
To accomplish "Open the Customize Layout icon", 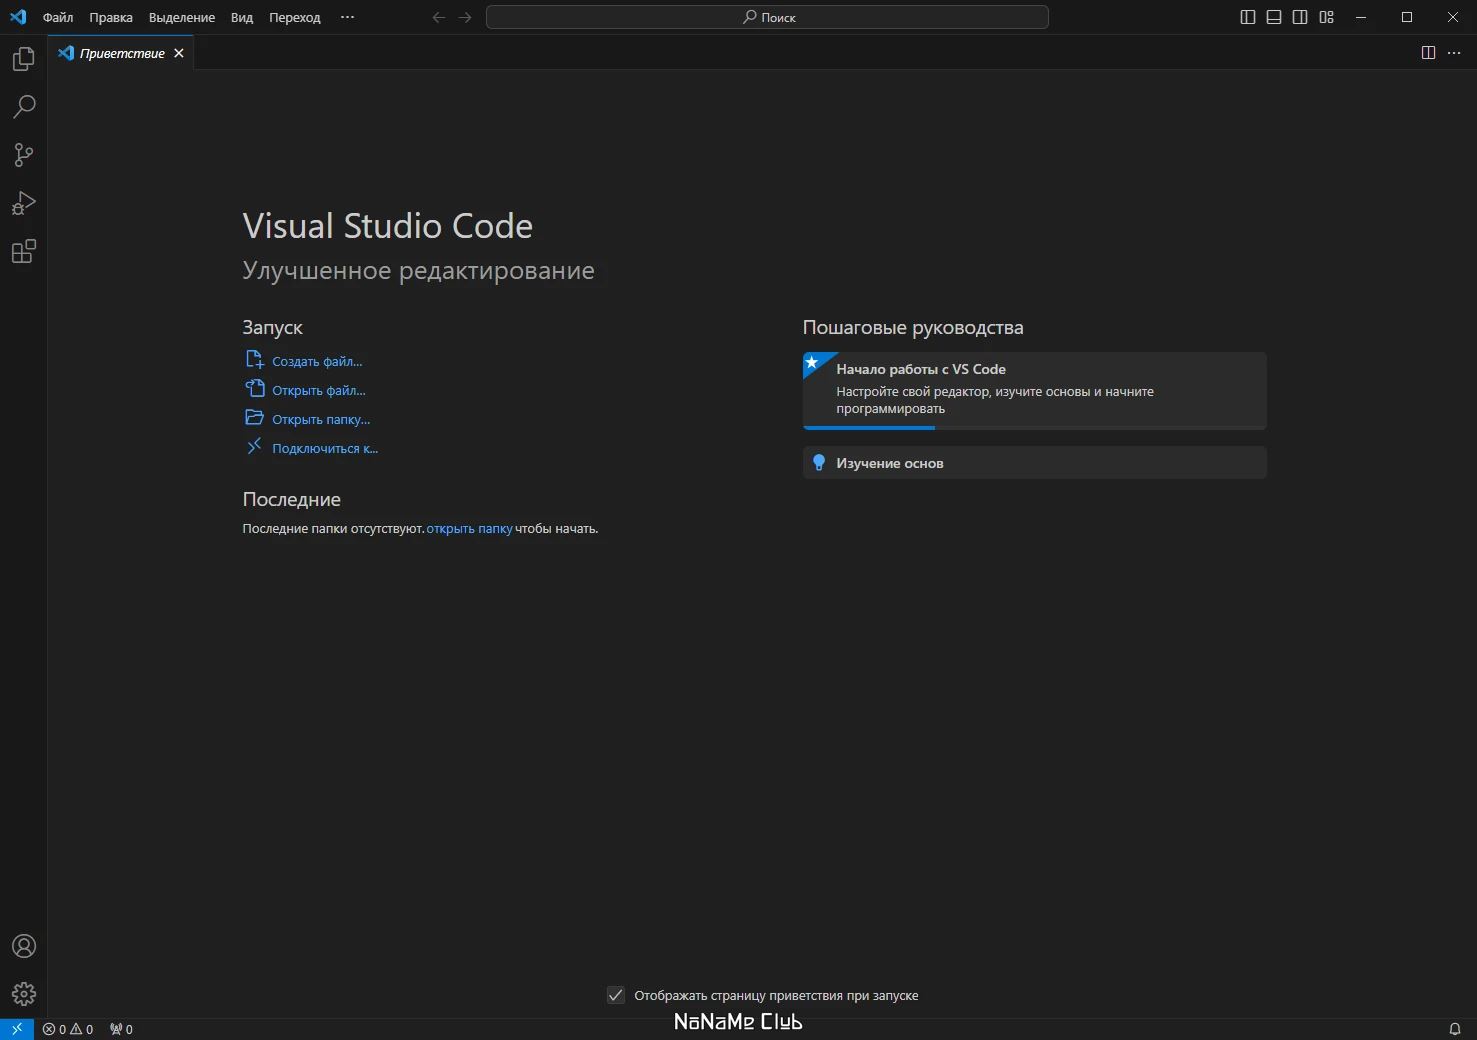I will coord(1327,17).
